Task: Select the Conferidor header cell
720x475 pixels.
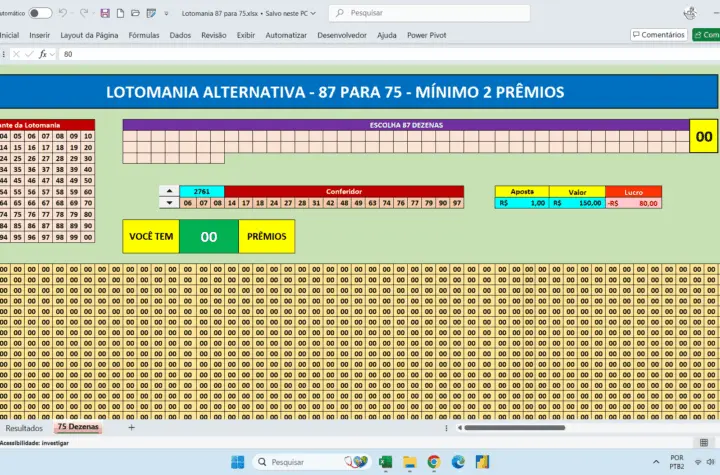Action: click(344, 192)
